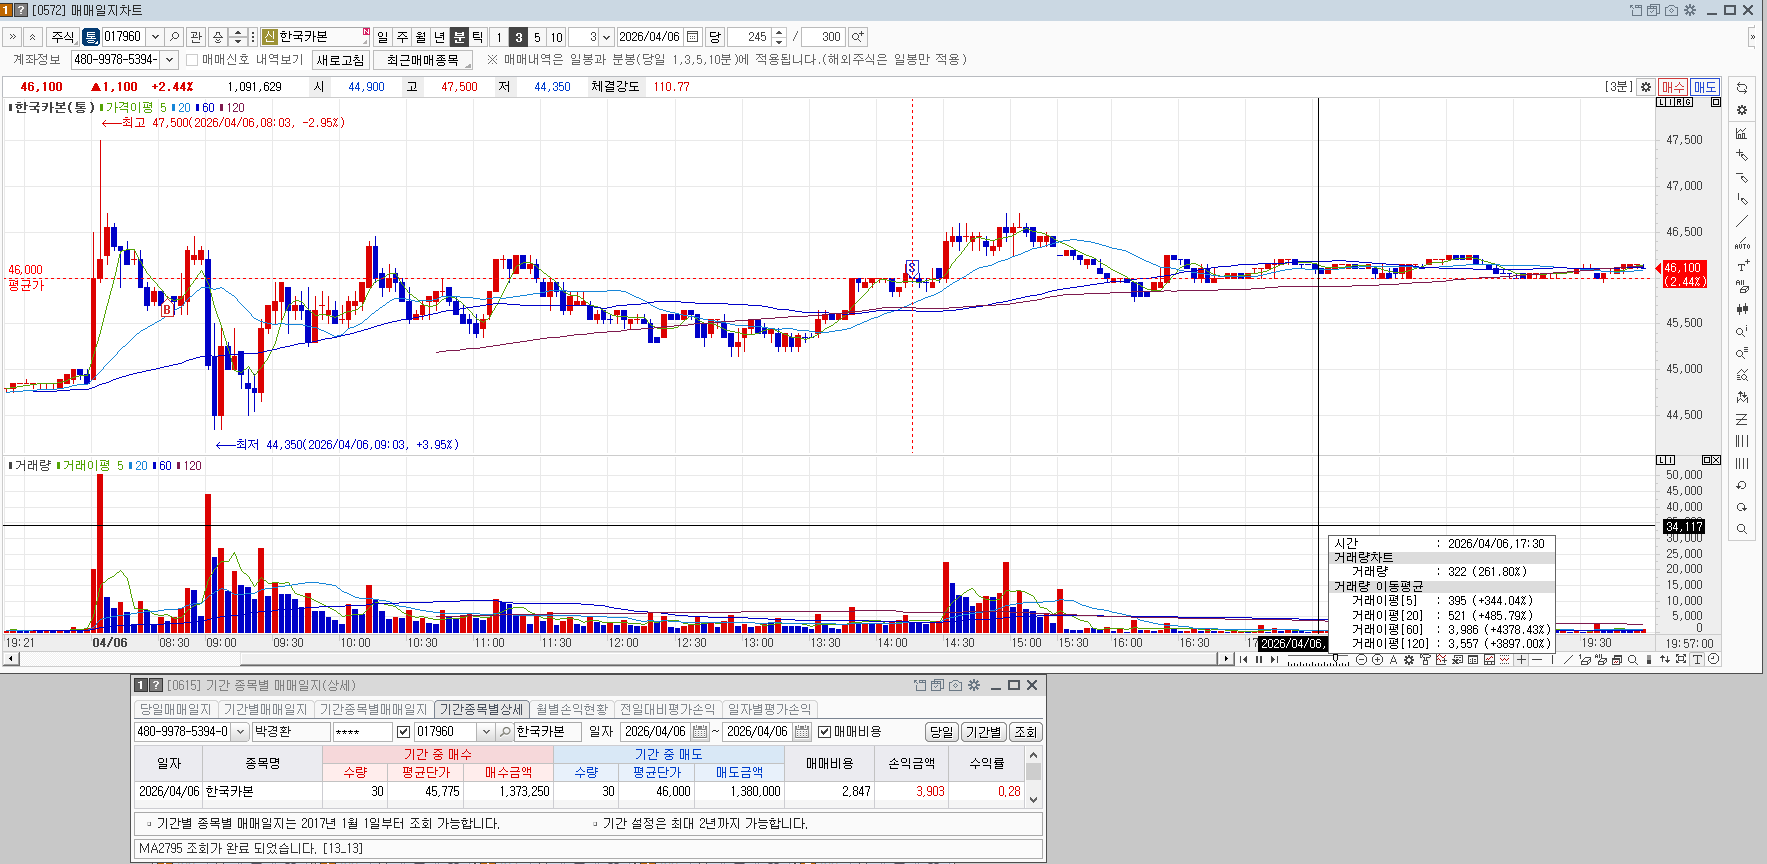The image size is (1767, 864).
Task: Click the 새로고침 refresh button
Action: 340,61
